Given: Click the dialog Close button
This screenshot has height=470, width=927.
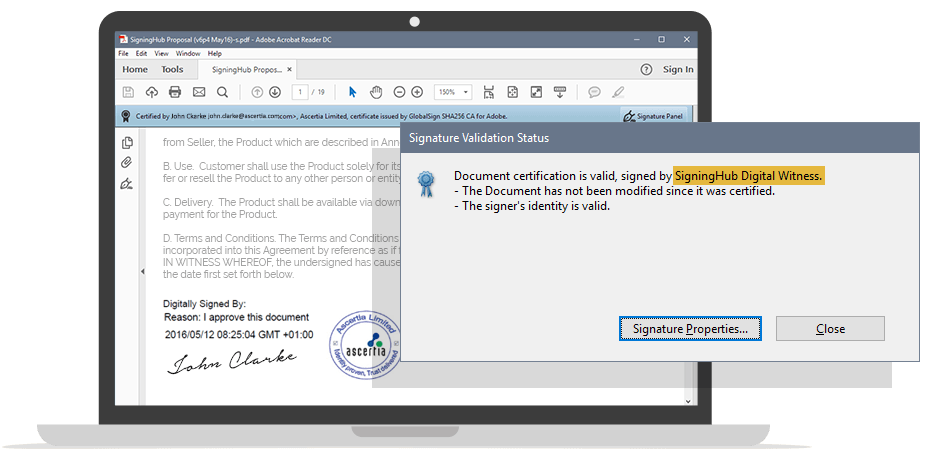Looking at the screenshot, I should tap(830, 329).
